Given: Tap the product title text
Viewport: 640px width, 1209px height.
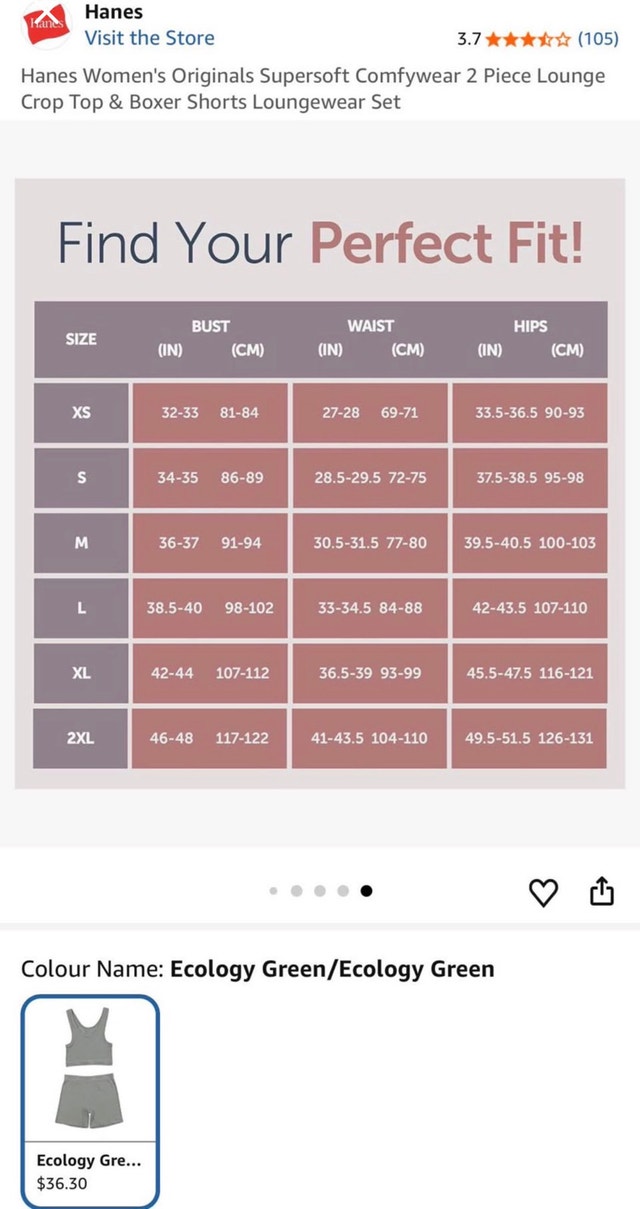Looking at the screenshot, I should tap(313, 89).
